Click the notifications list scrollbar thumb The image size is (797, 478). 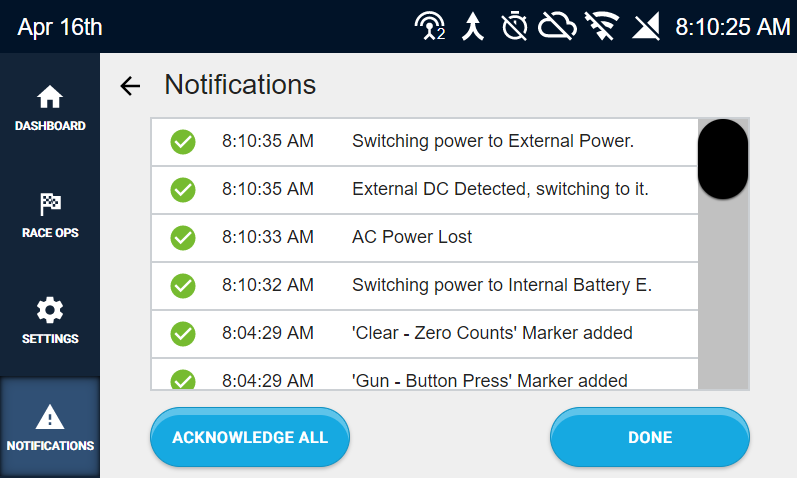(x=723, y=159)
